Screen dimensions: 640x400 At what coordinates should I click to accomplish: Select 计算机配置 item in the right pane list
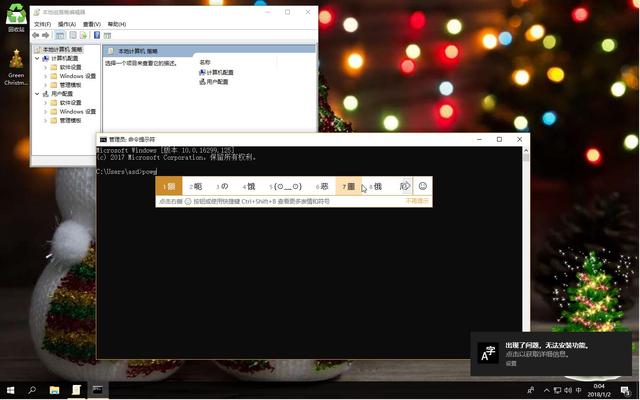click(x=216, y=72)
